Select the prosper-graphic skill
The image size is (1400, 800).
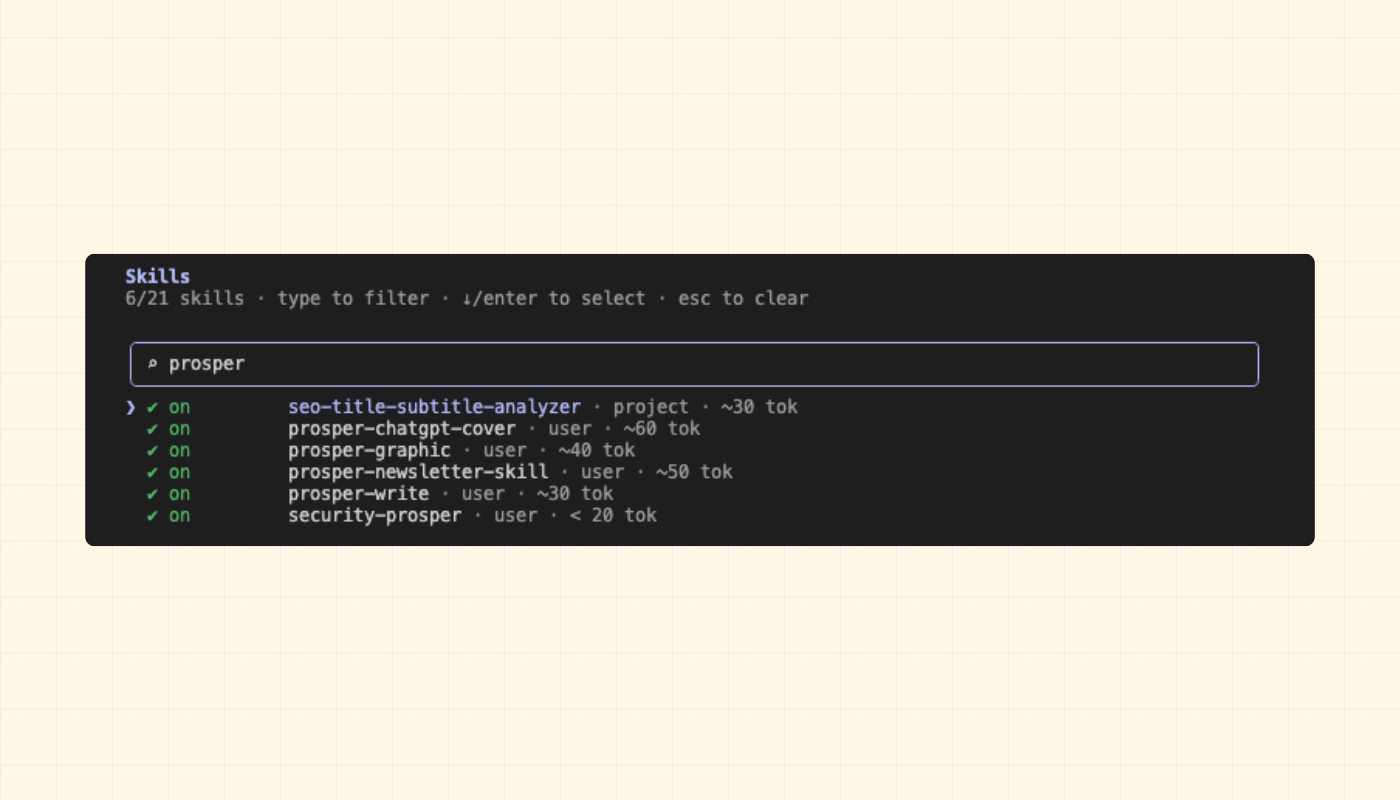369,451
